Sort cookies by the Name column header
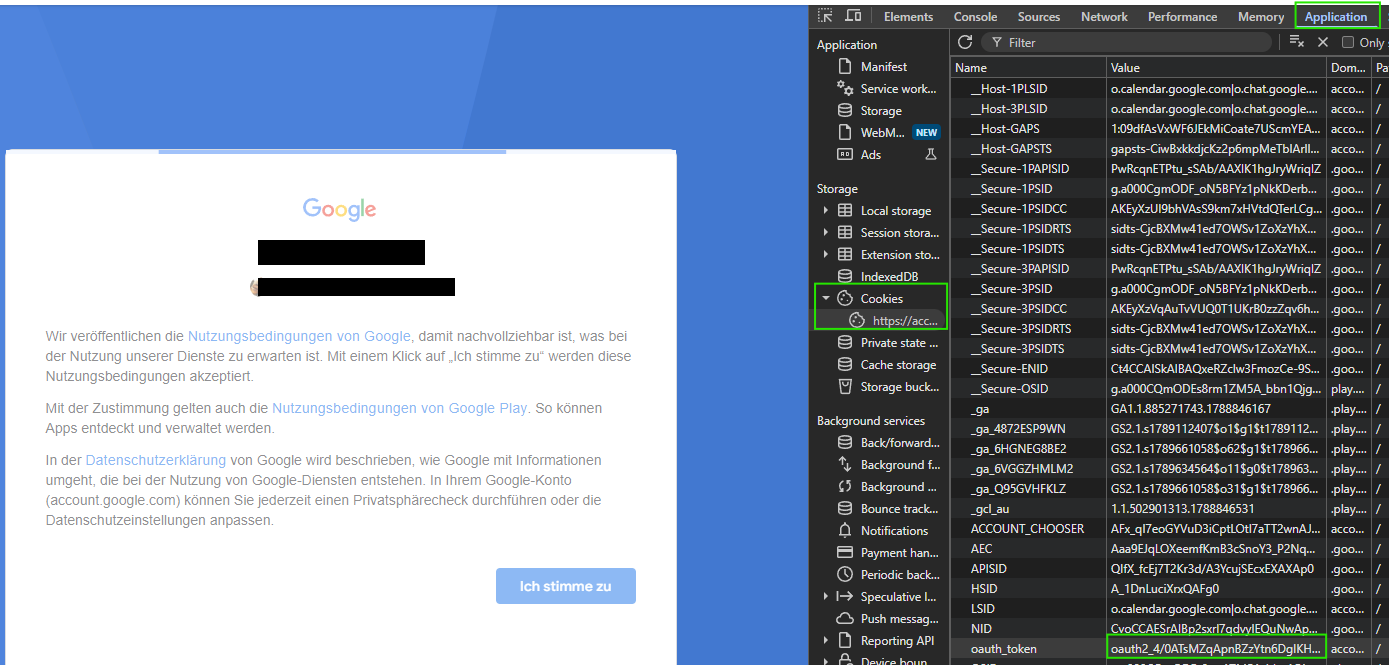Image resolution: width=1389 pixels, height=665 pixels. click(1028, 68)
